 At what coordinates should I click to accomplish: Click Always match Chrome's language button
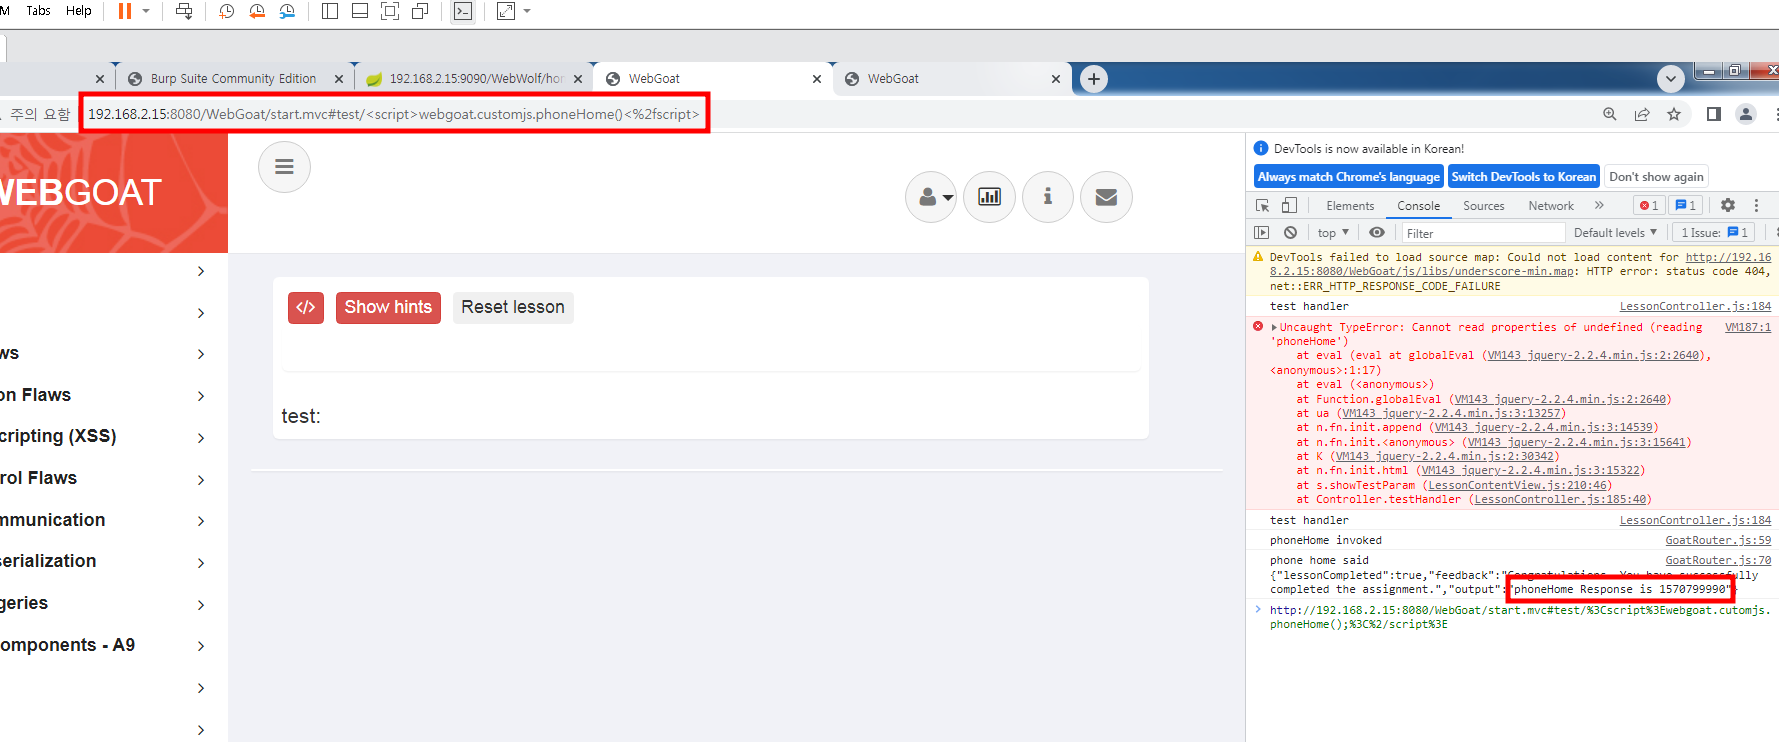tap(1349, 177)
